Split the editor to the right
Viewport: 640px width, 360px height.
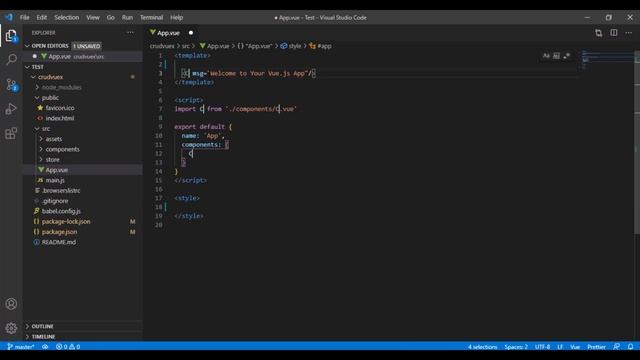613,33
